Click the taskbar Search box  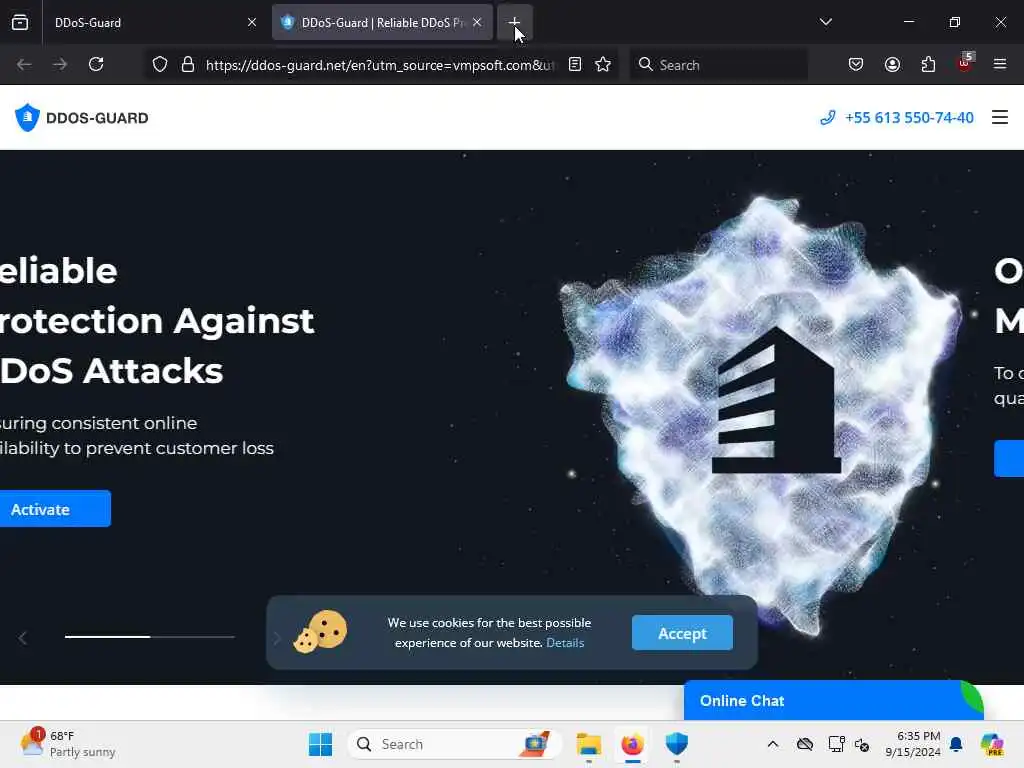coord(455,744)
